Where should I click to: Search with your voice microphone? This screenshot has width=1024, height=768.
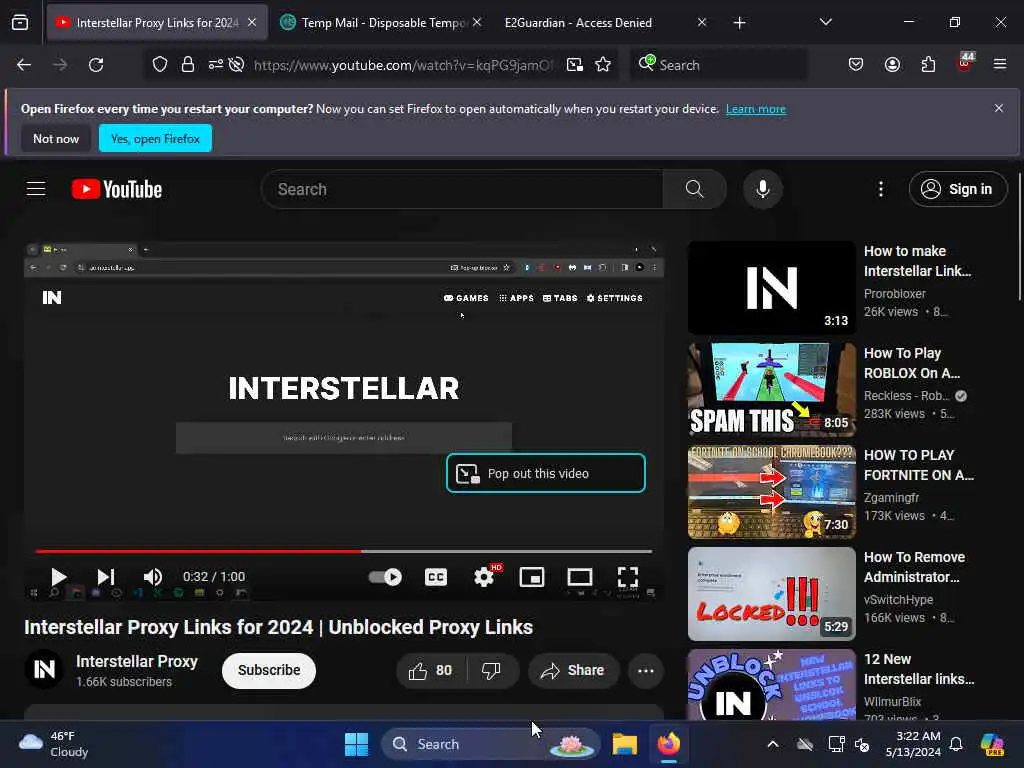[762, 189]
